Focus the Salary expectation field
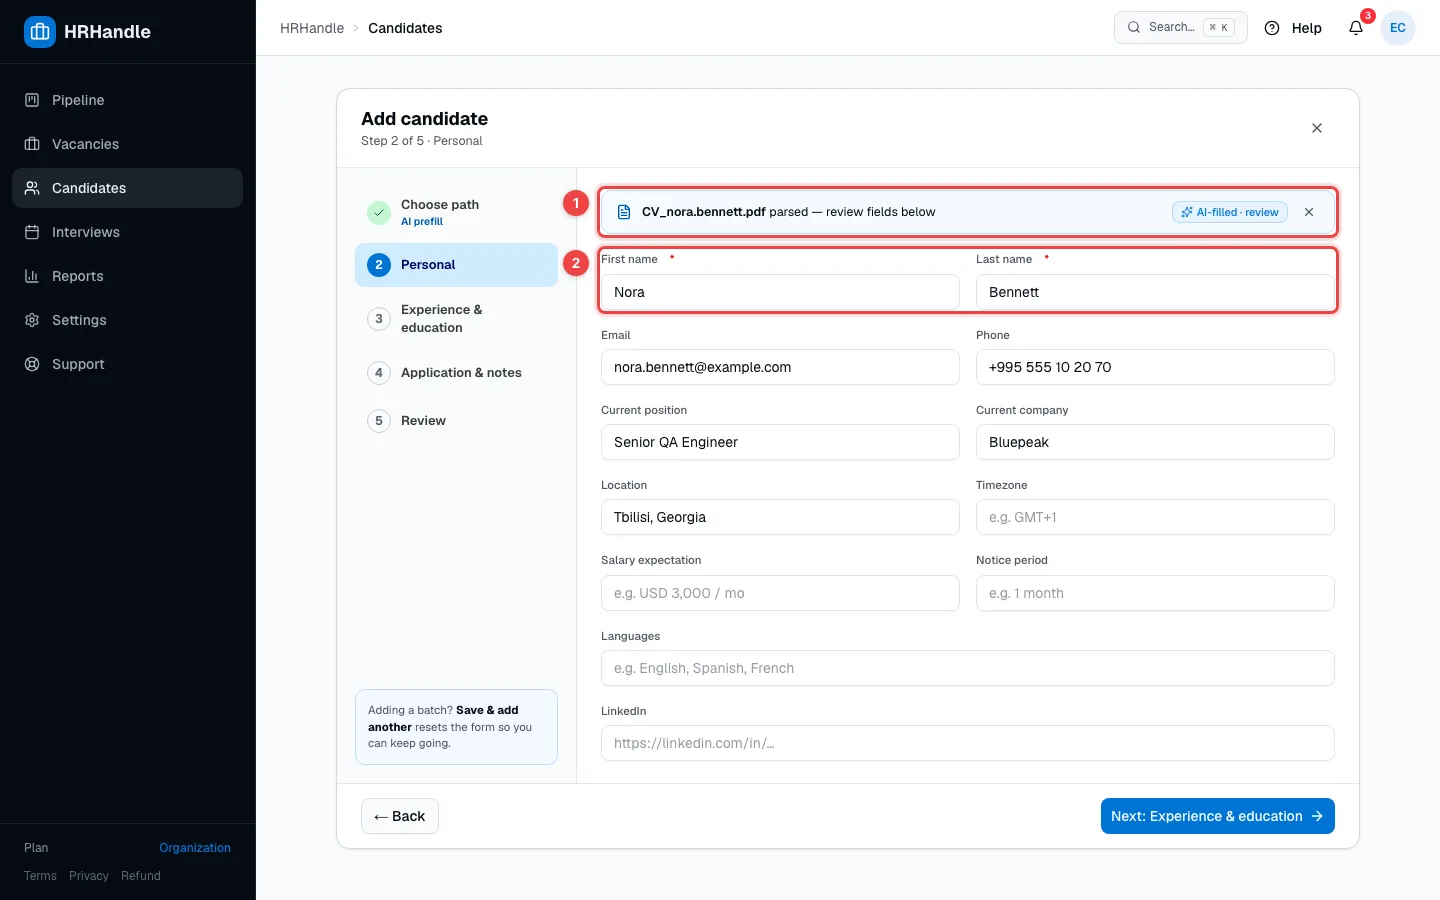1440x900 pixels. pos(780,593)
